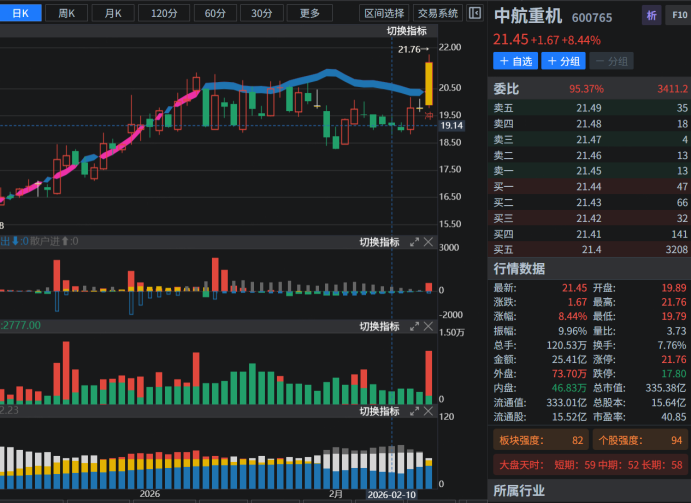Click the 卖一 order book row
691x503 pixels.
click(x=590, y=171)
